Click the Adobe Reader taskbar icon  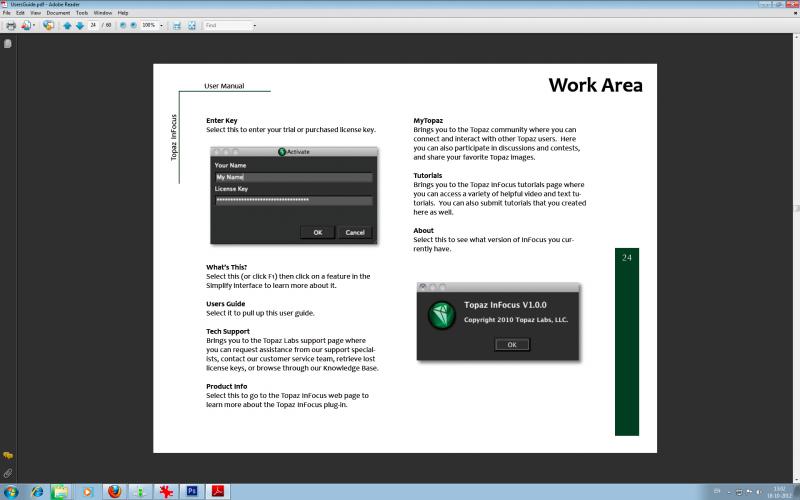(x=218, y=491)
